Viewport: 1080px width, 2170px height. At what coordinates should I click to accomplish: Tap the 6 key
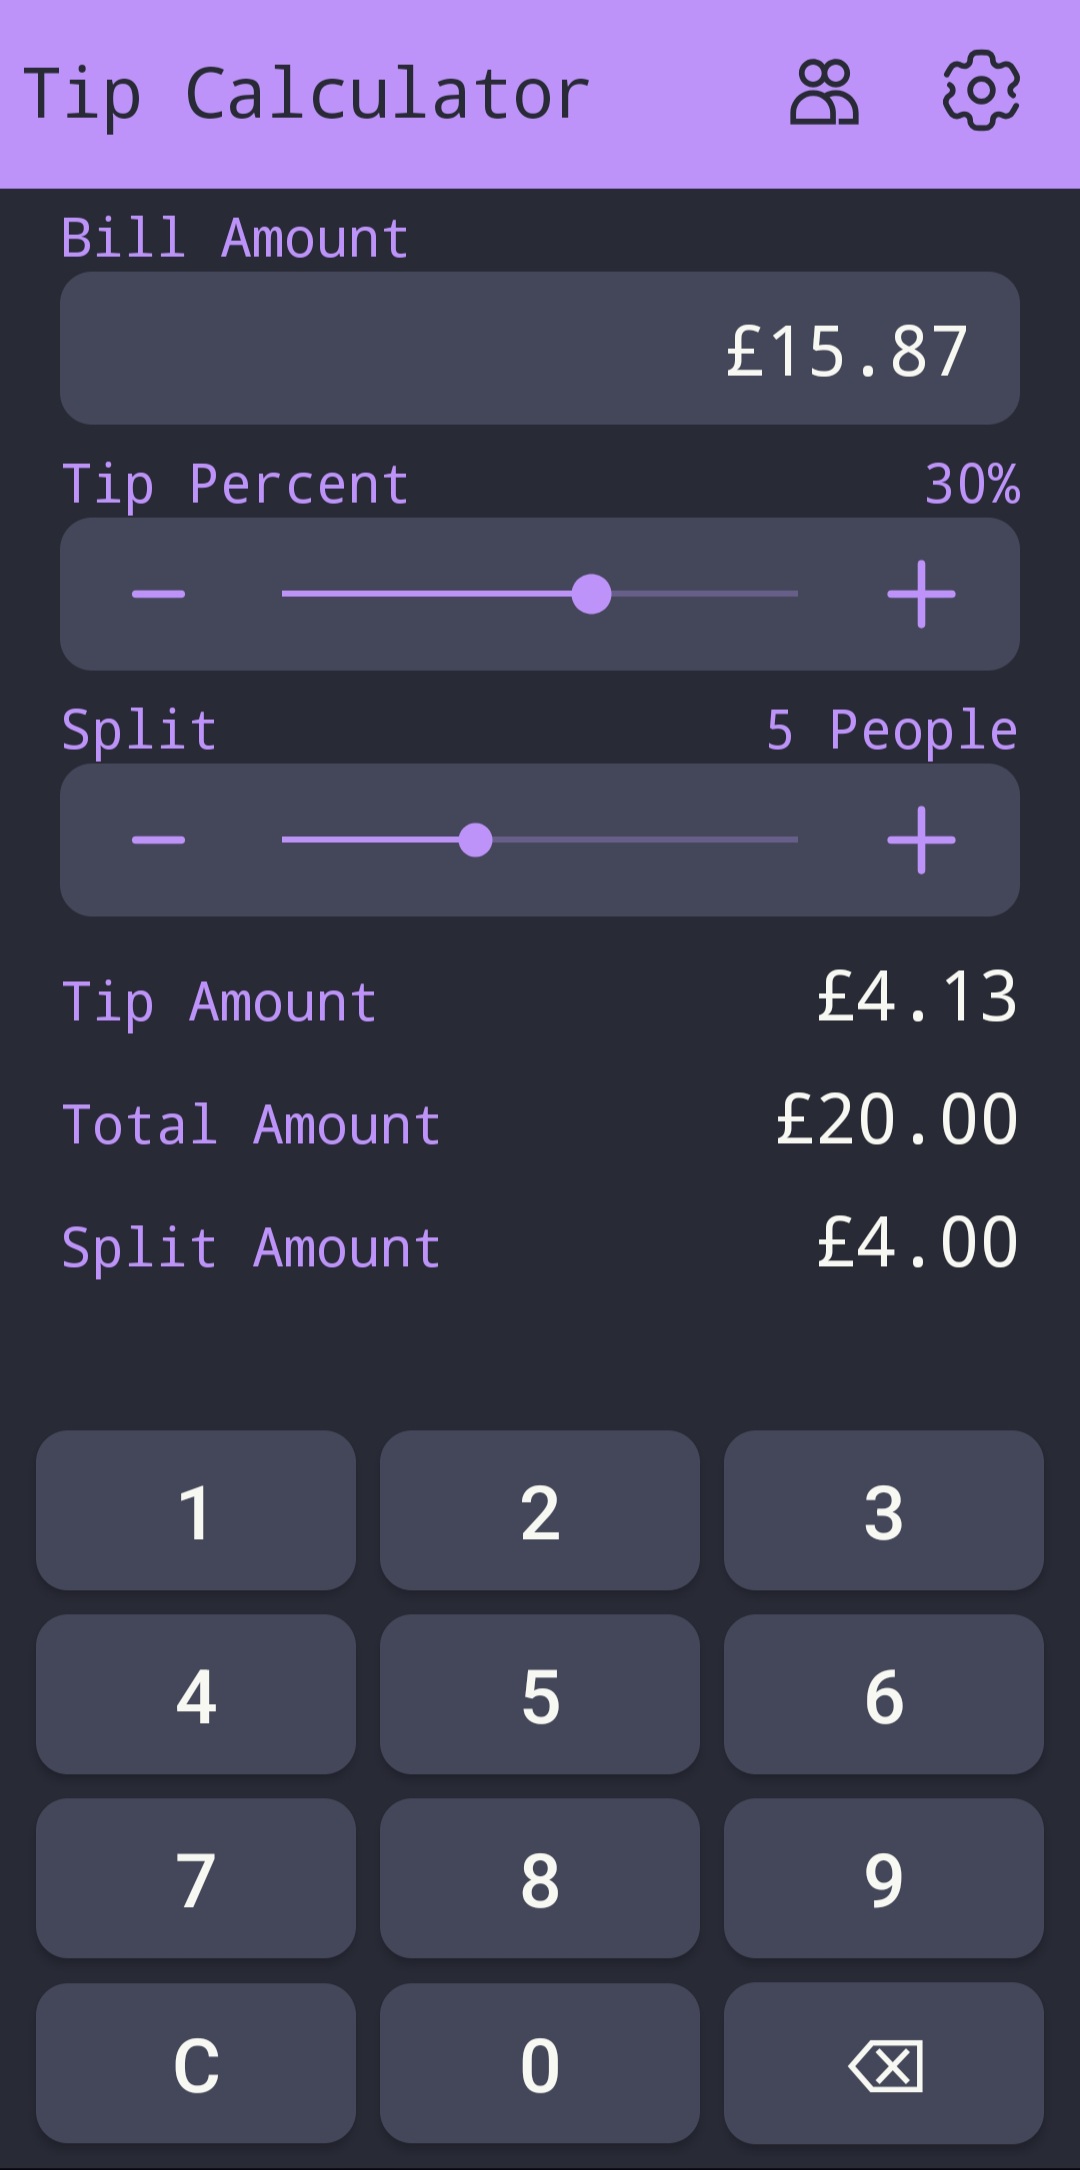tap(884, 1695)
